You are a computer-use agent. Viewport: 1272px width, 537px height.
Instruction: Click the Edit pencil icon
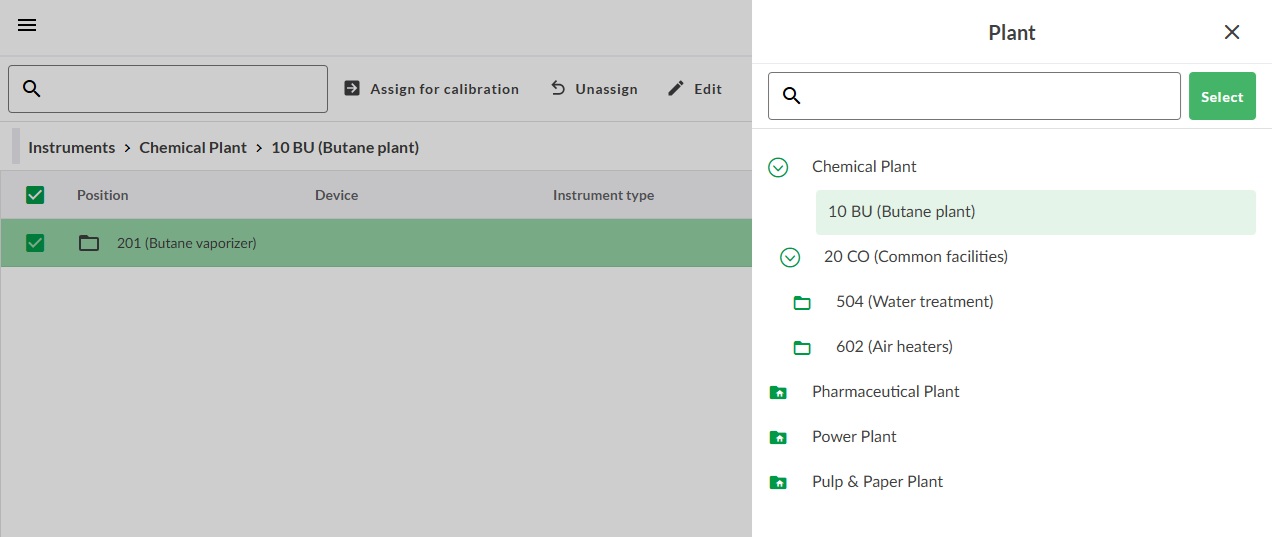(x=676, y=88)
